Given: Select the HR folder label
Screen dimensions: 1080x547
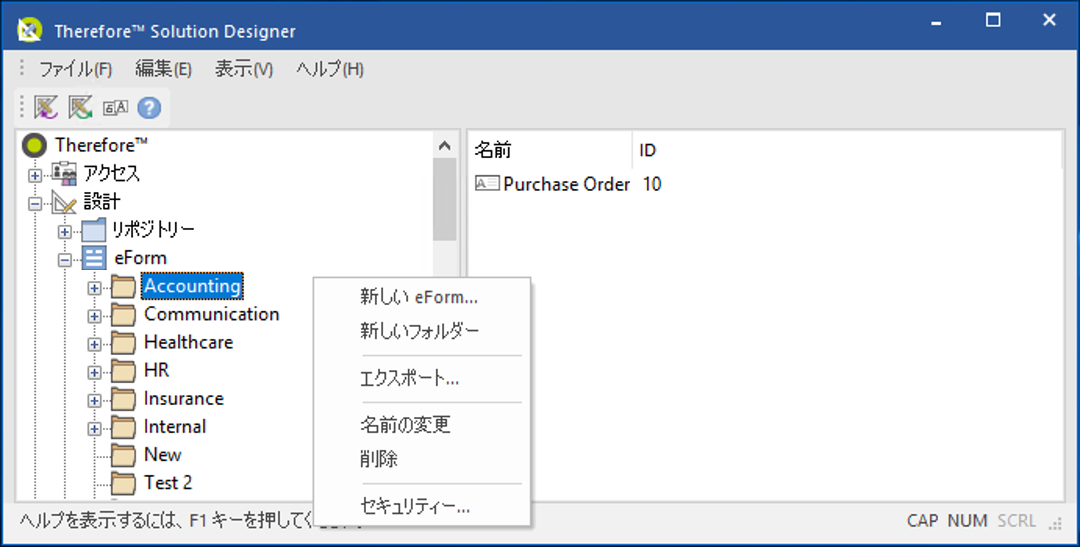Looking at the screenshot, I should tap(156, 371).
